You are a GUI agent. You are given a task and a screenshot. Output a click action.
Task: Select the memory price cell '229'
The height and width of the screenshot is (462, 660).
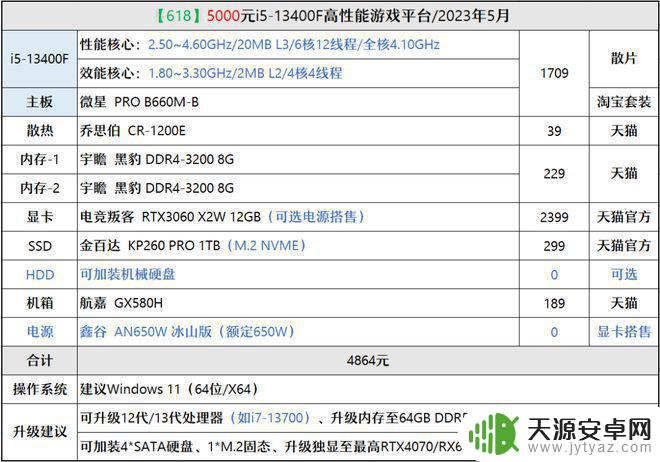point(554,174)
